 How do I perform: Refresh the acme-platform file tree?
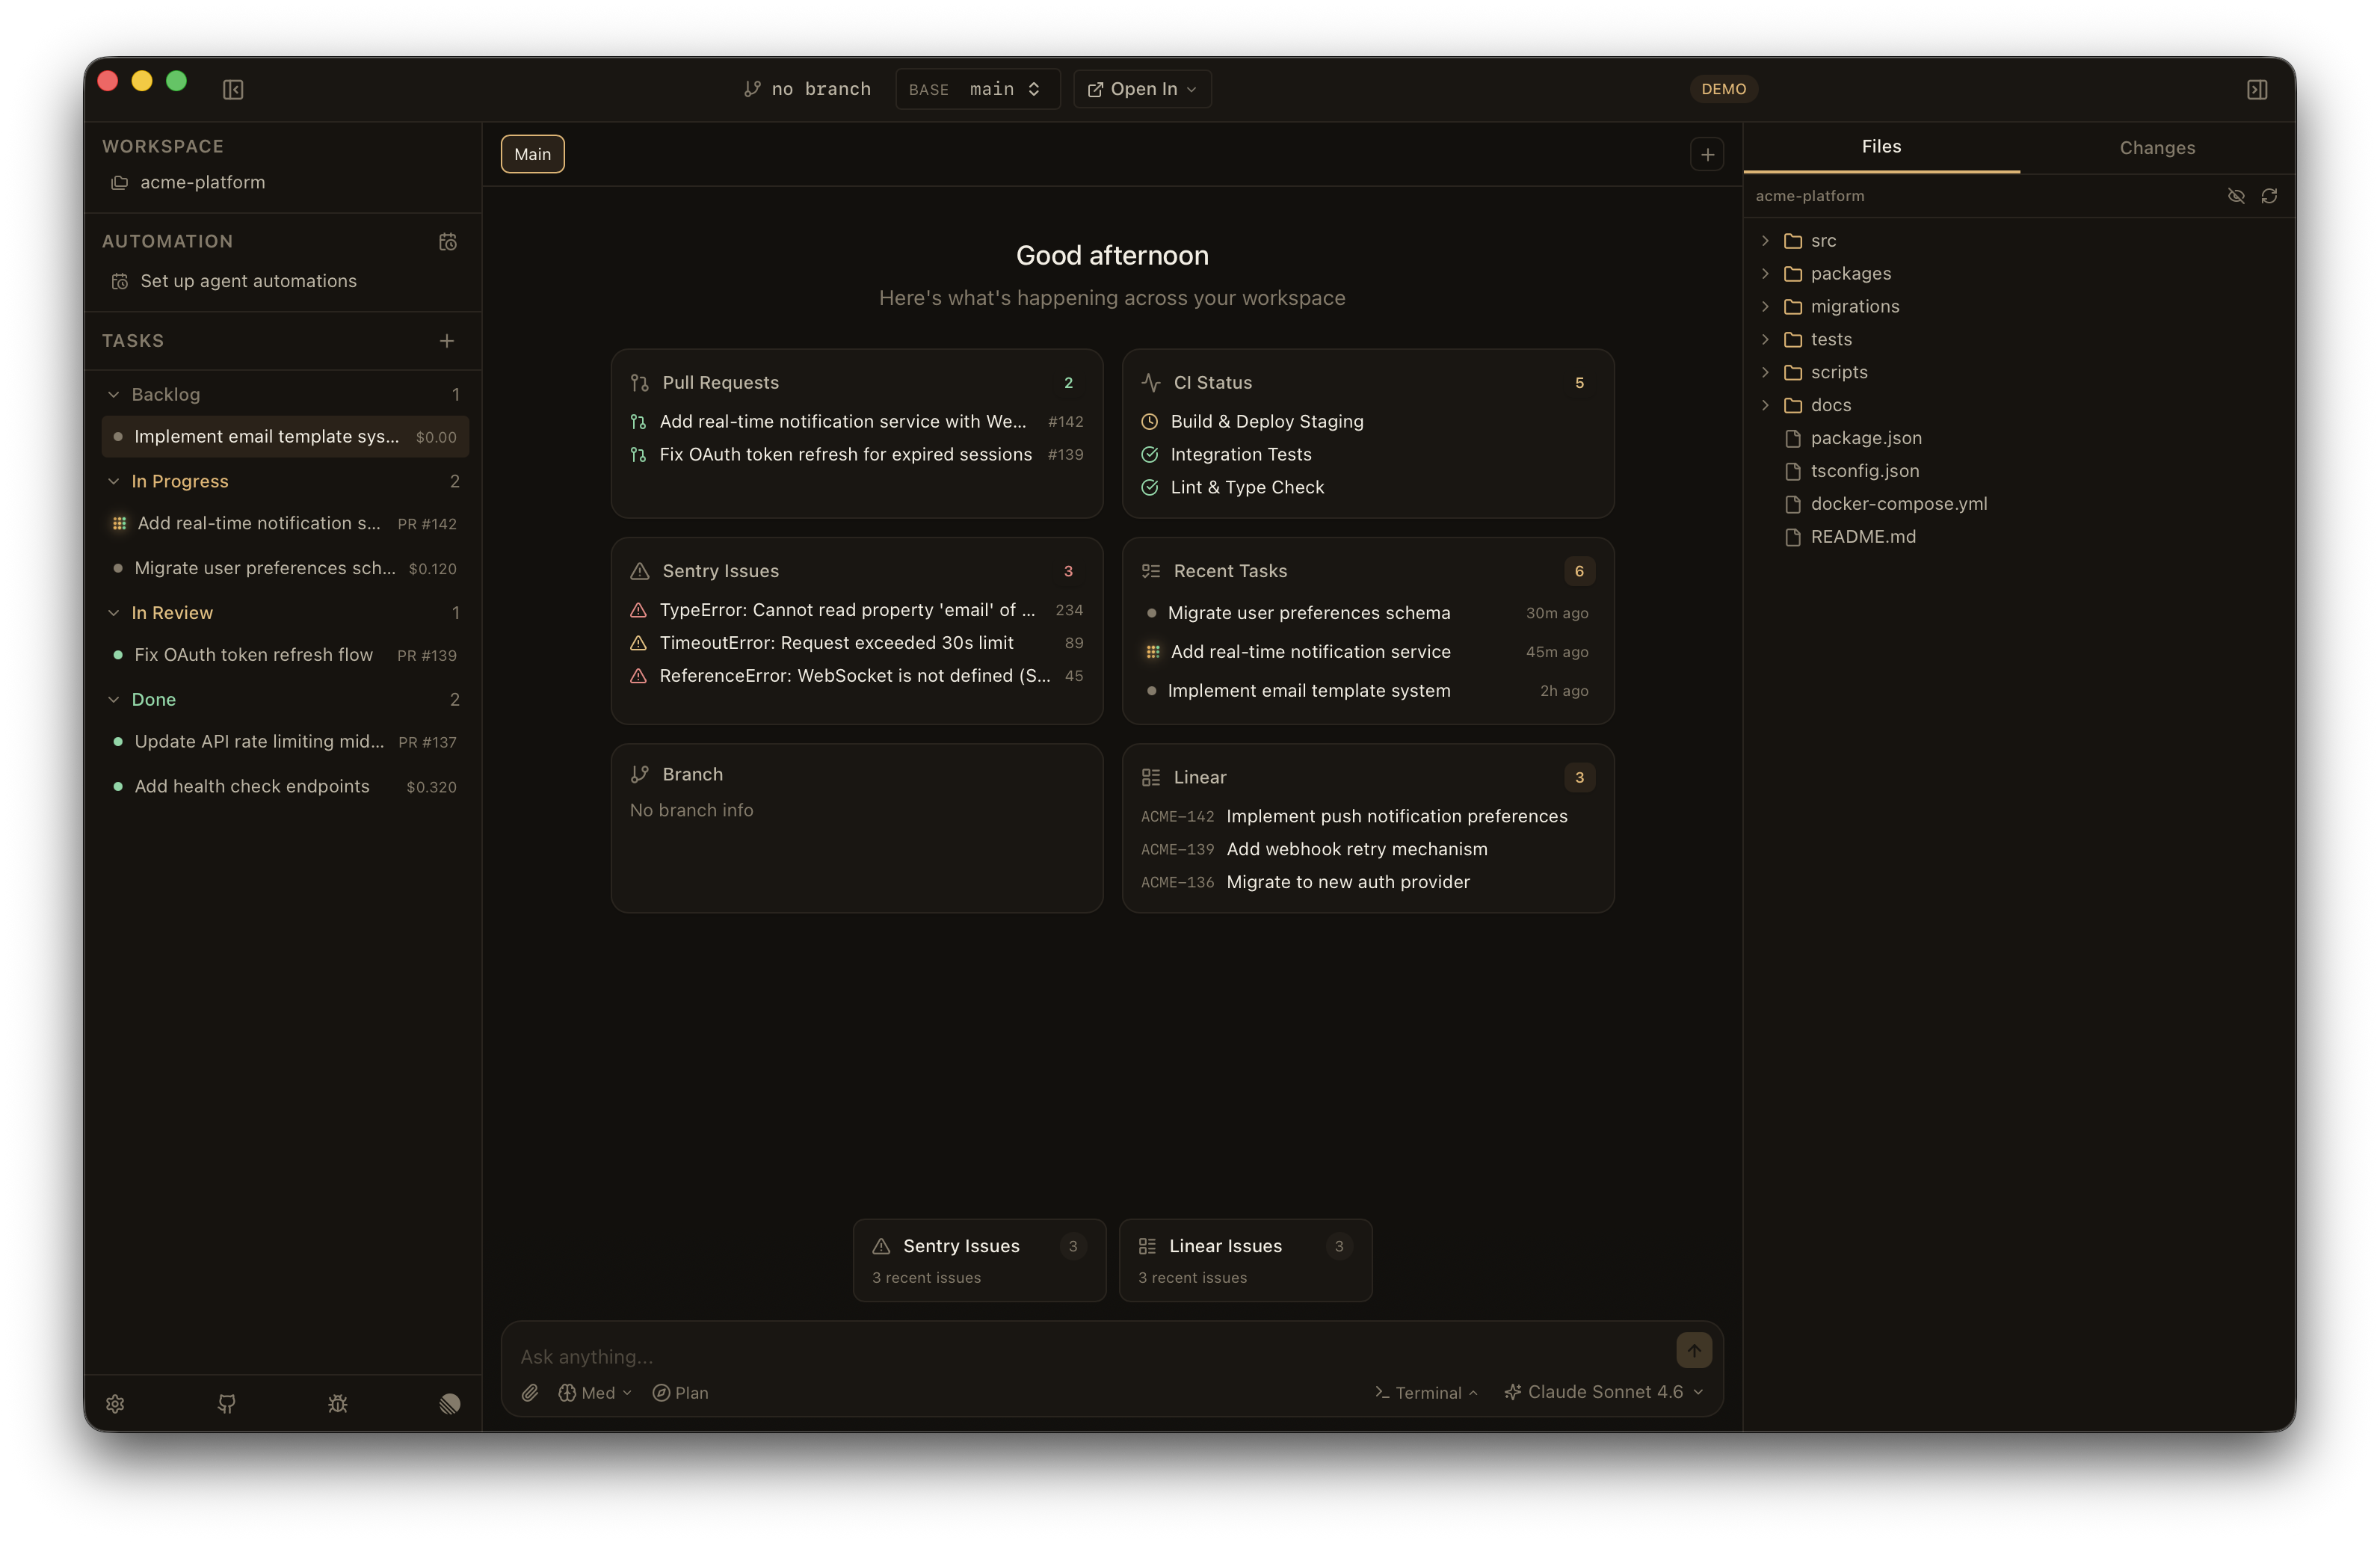(2269, 196)
